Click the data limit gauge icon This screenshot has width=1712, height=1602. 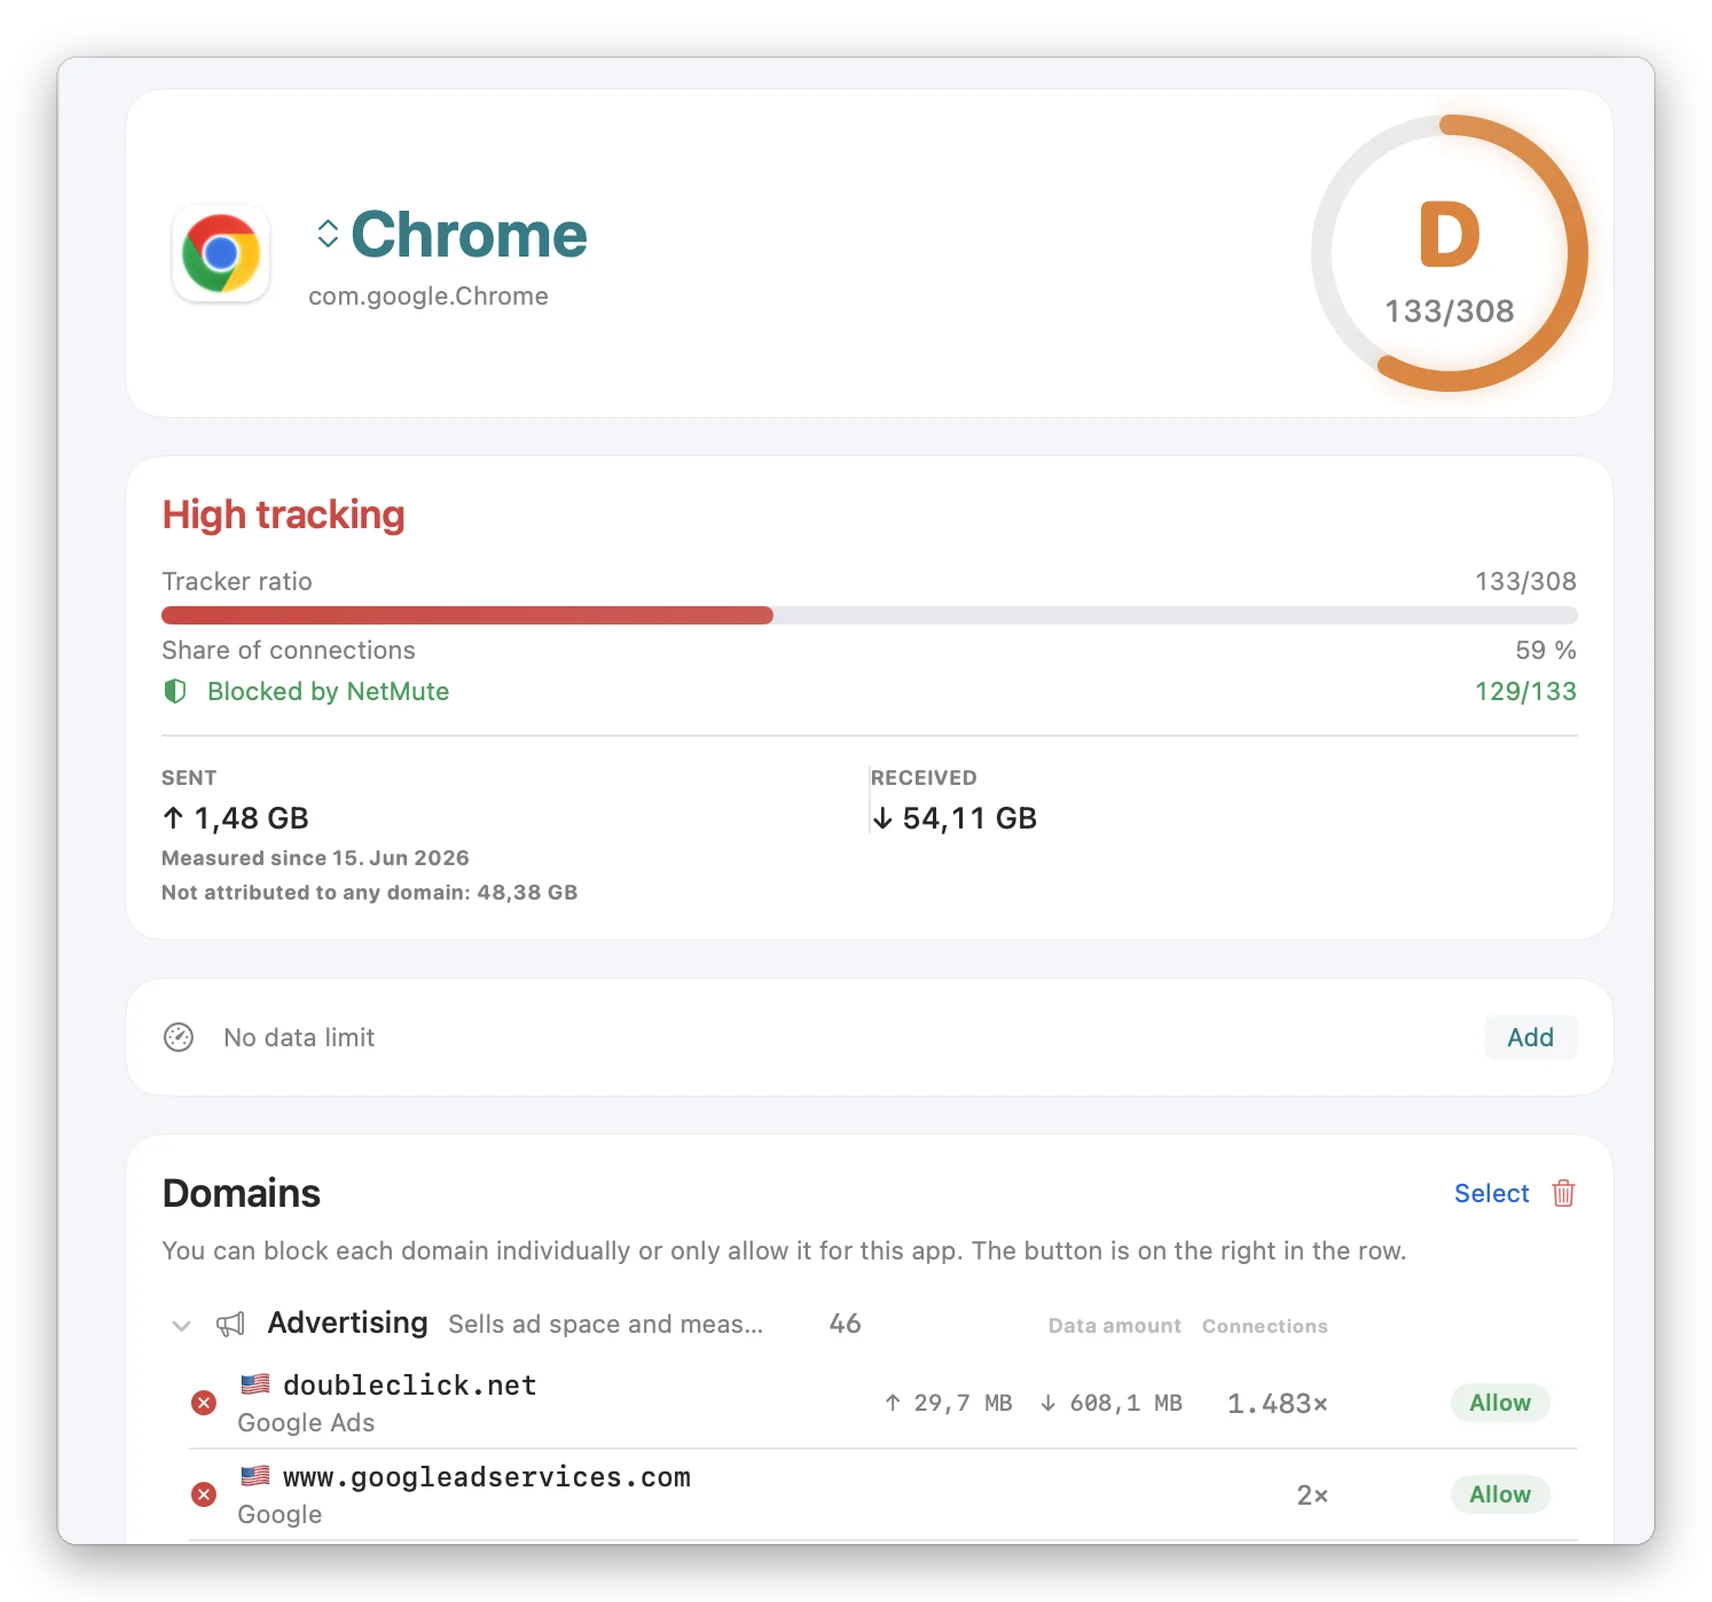(179, 1037)
